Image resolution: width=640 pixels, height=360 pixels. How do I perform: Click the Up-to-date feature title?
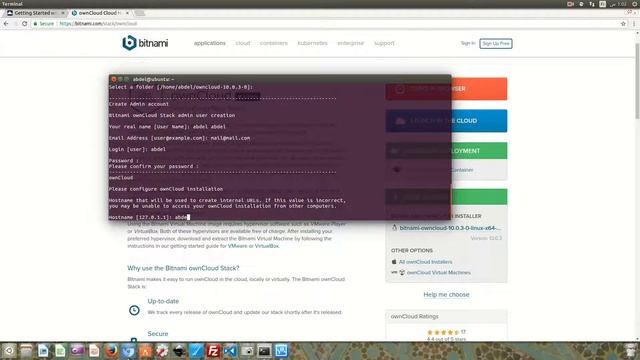(163, 301)
